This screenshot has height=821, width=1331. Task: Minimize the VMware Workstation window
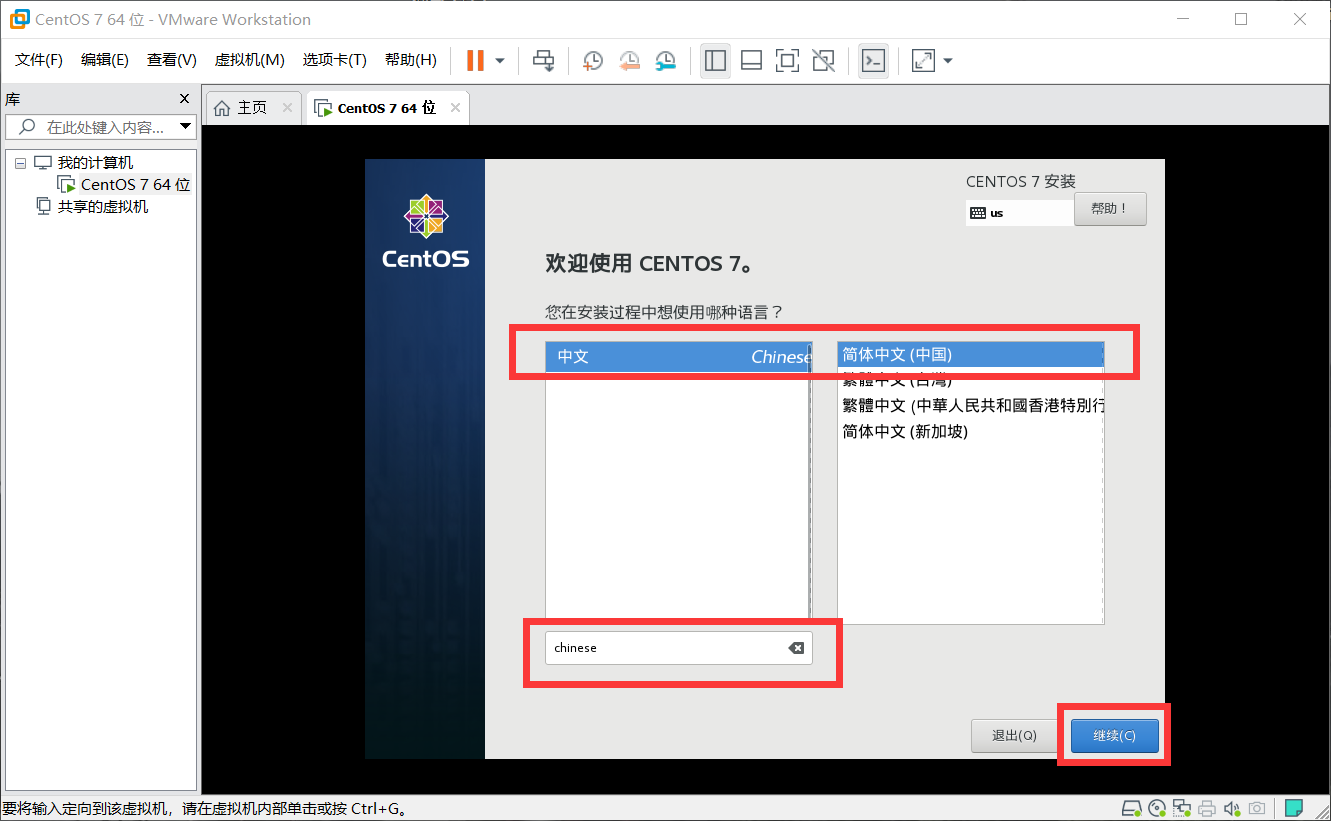(x=1183, y=19)
